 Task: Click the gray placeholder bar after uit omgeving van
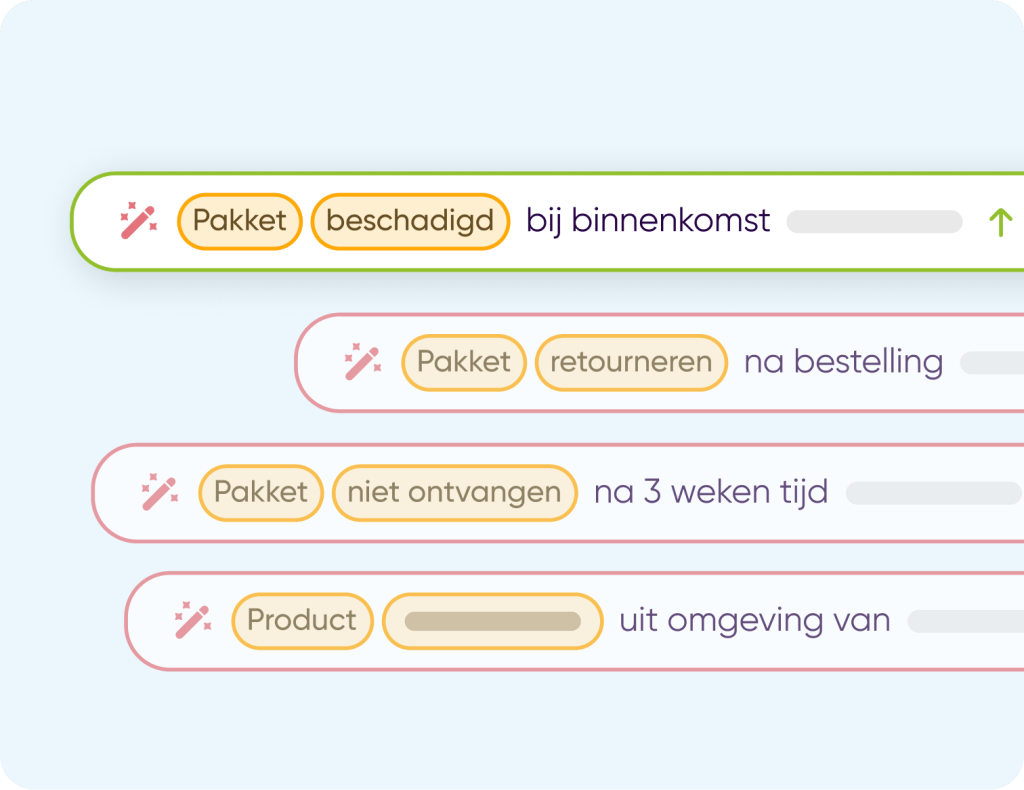point(965,621)
